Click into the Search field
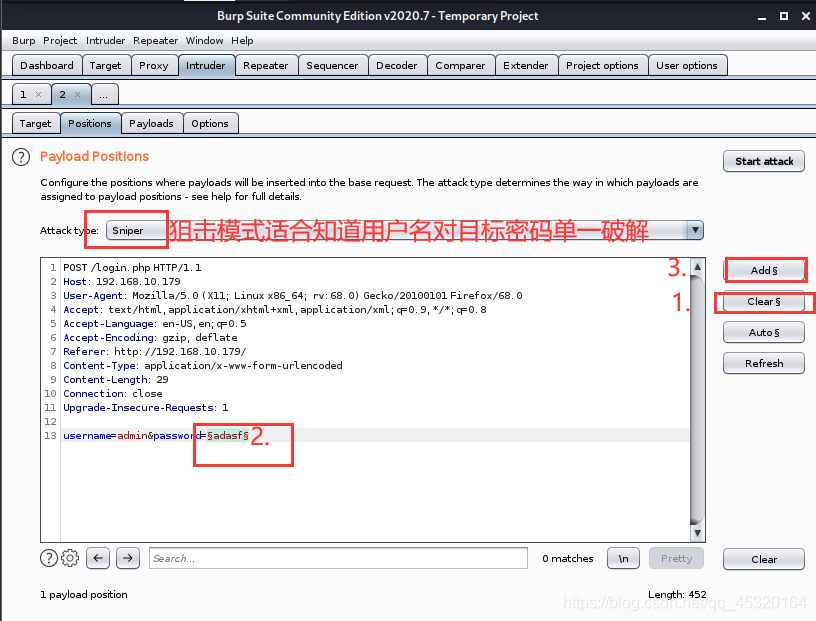This screenshot has height=621, width=816. point(338,558)
